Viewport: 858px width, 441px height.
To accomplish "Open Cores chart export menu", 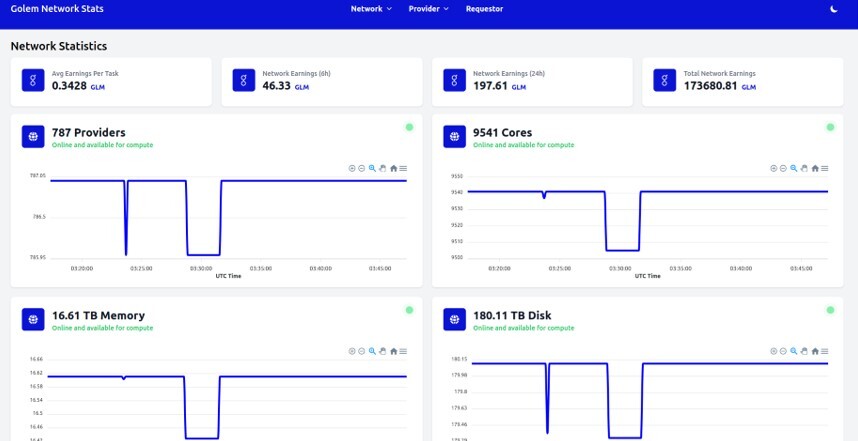I will coord(825,169).
